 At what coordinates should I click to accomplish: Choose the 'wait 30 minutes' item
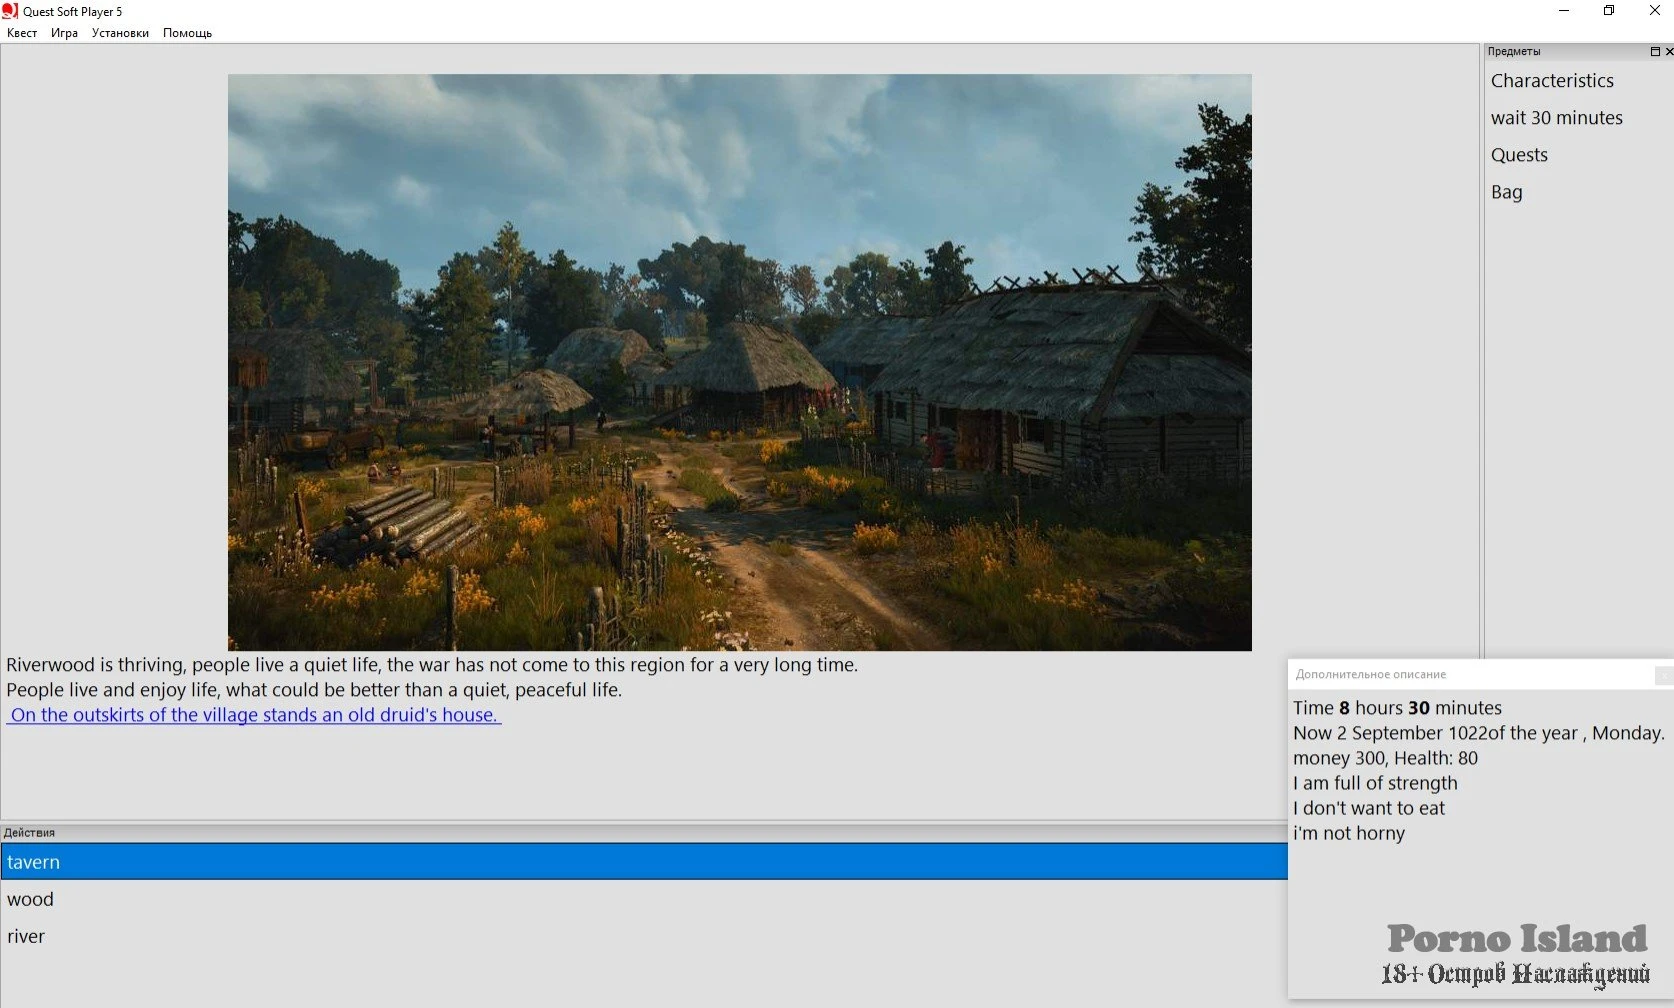point(1556,118)
